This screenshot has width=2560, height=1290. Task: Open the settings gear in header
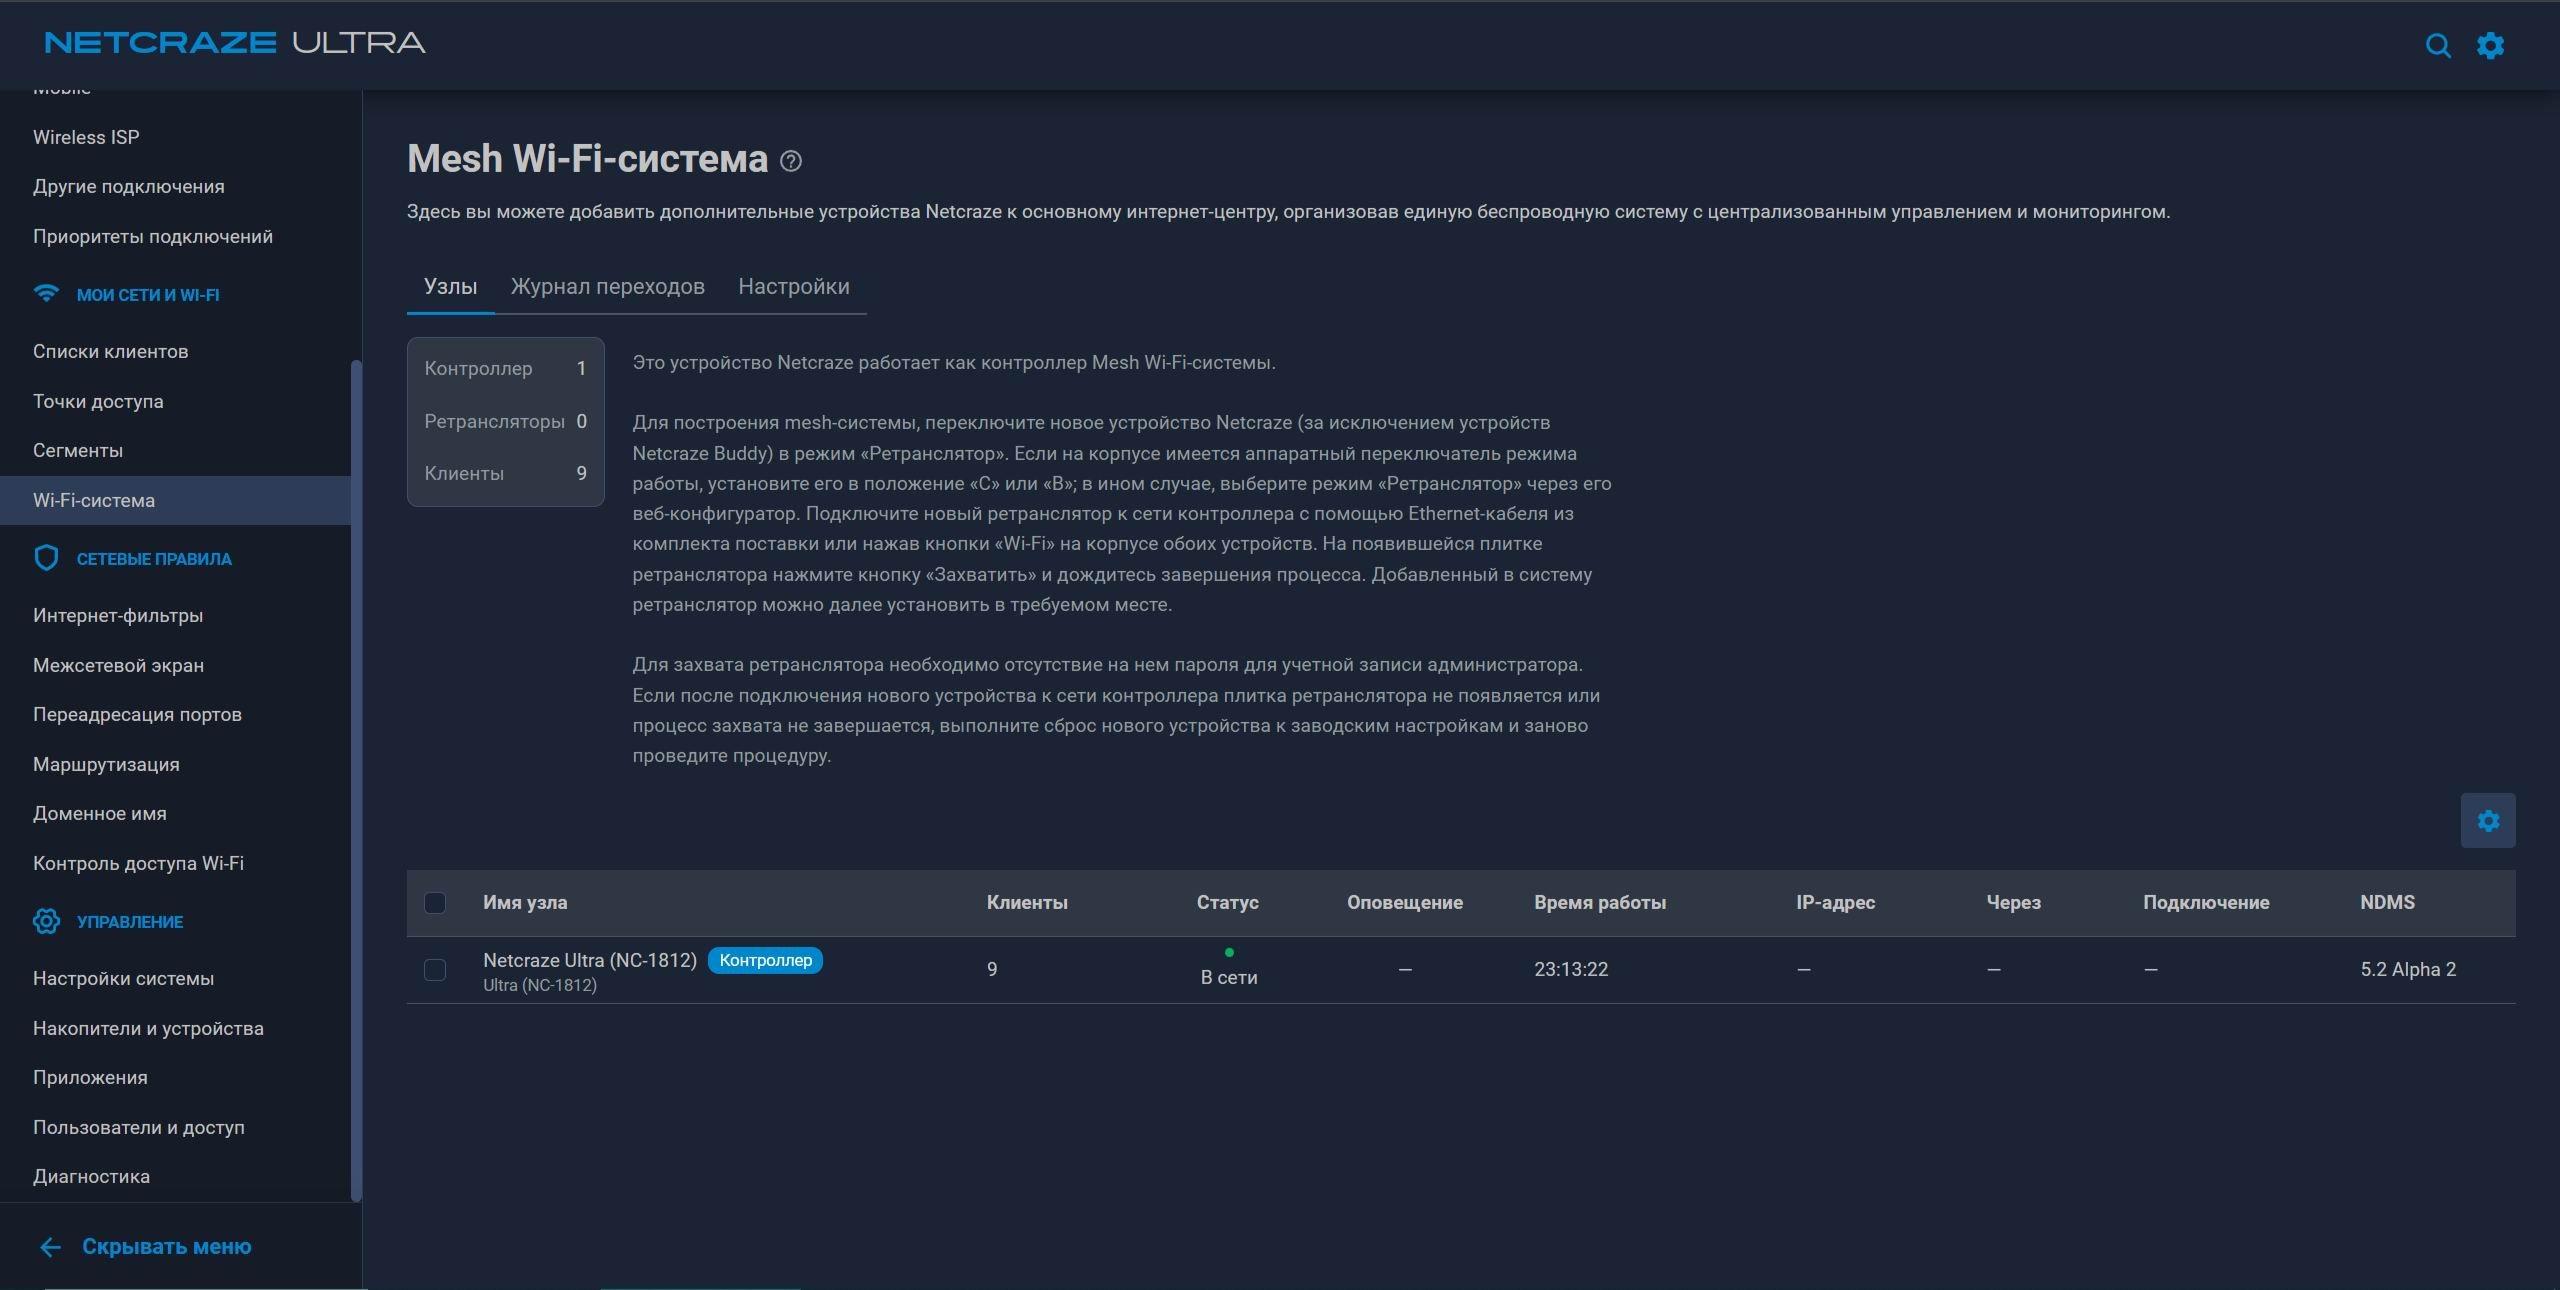pyautogui.click(x=2490, y=46)
